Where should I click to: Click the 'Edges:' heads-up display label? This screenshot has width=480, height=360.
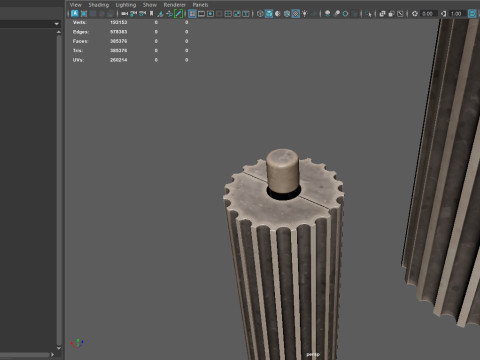click(81, 32)
